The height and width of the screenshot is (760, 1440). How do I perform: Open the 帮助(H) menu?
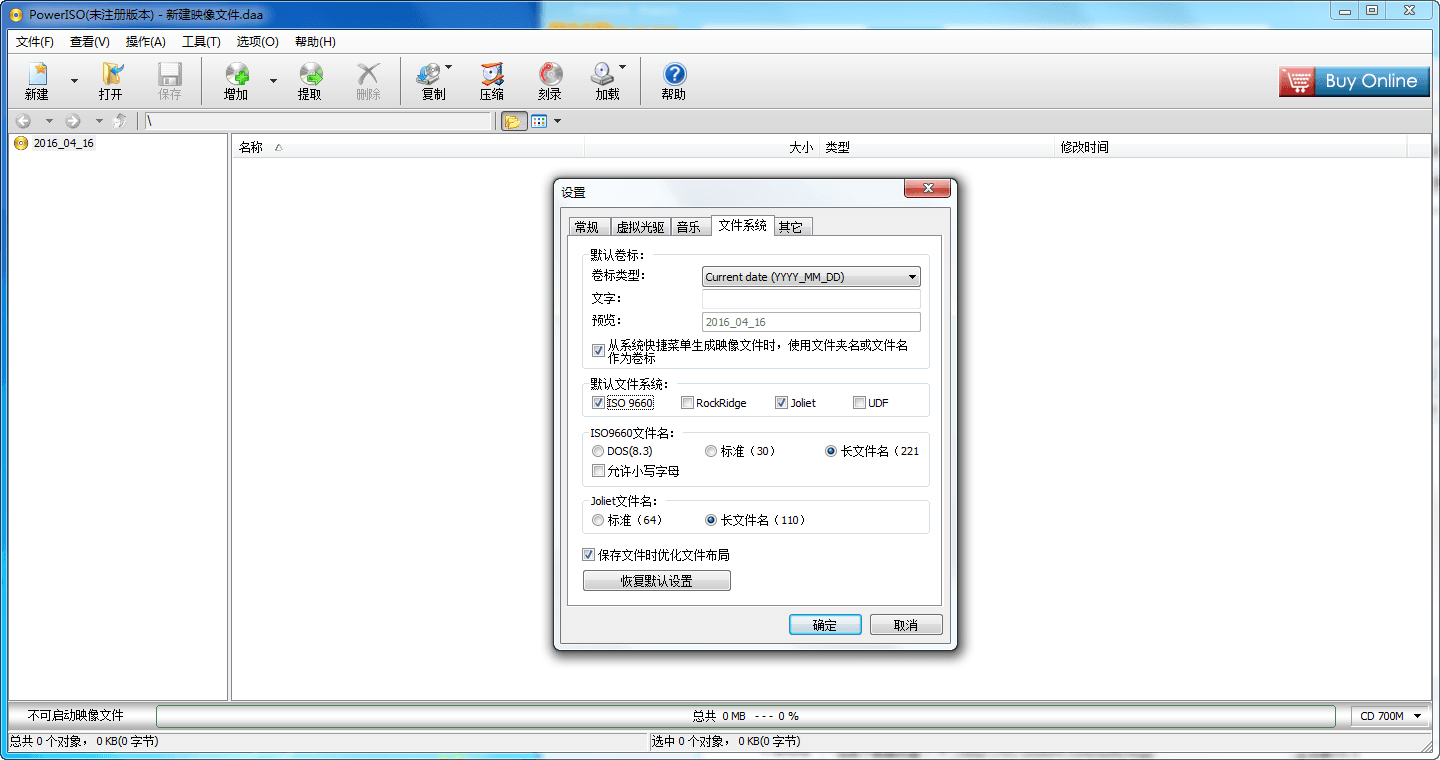coord(315,42)
